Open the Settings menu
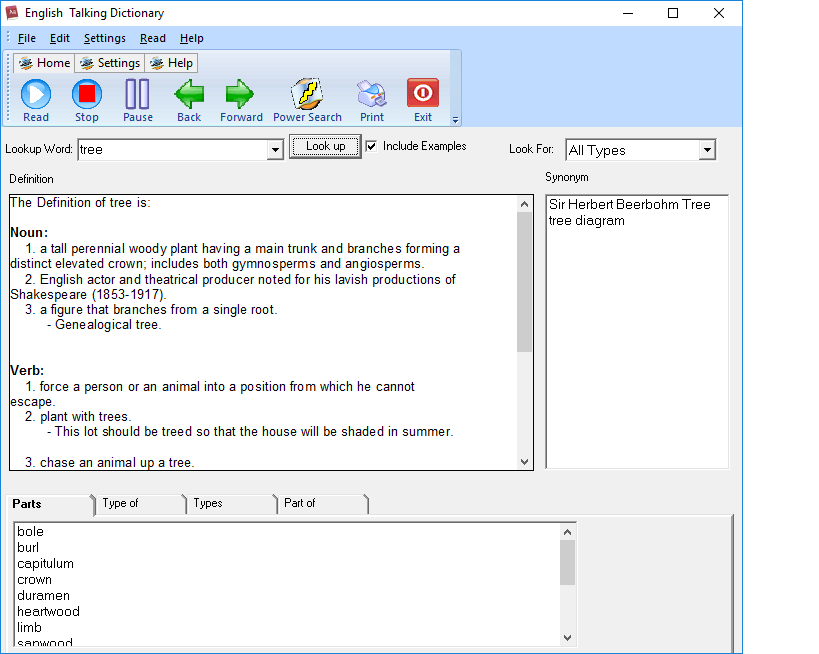 tap(104, 38)
